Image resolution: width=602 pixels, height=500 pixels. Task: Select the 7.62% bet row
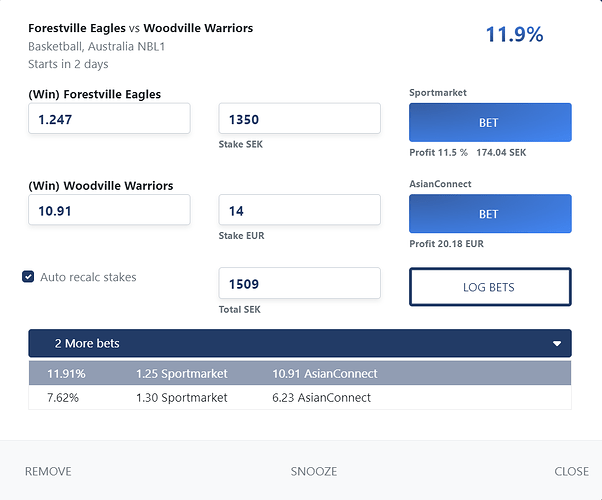click(299, 398)
